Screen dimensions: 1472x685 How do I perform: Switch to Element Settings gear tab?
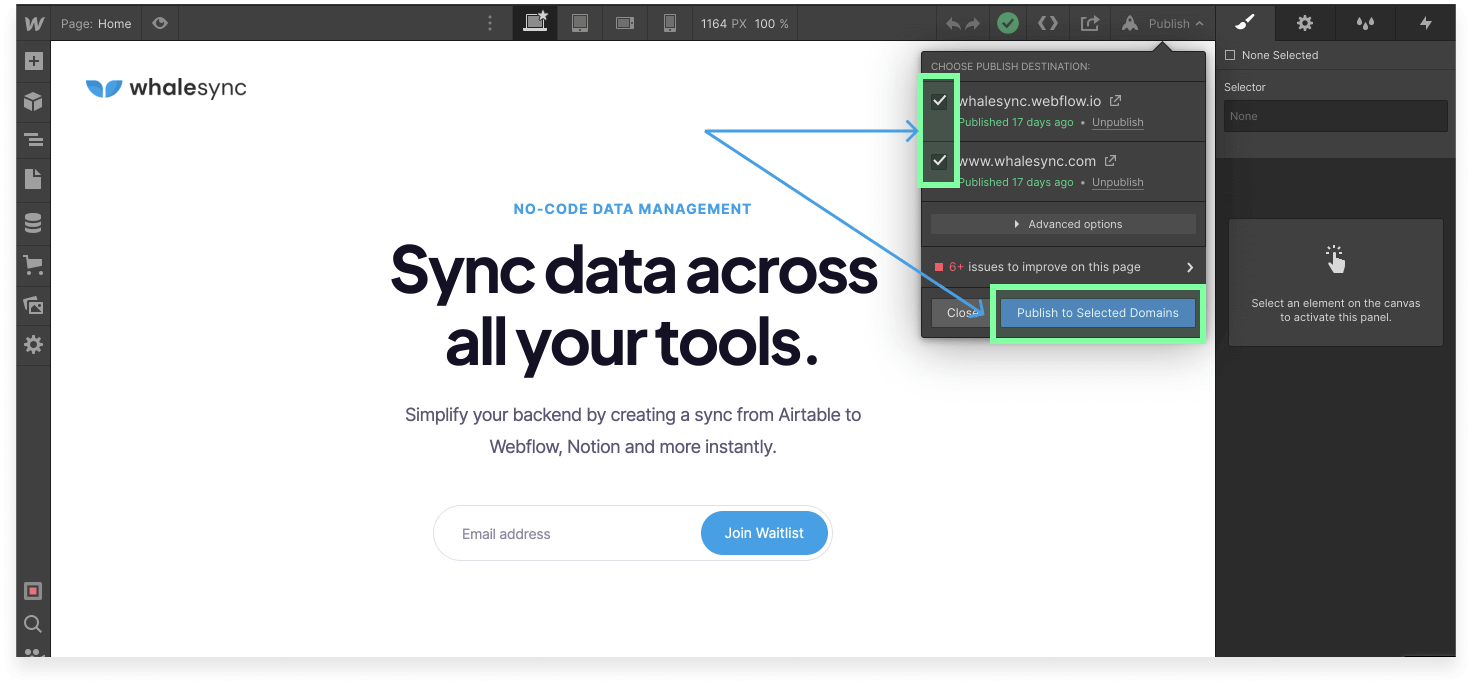[1305, 23]
